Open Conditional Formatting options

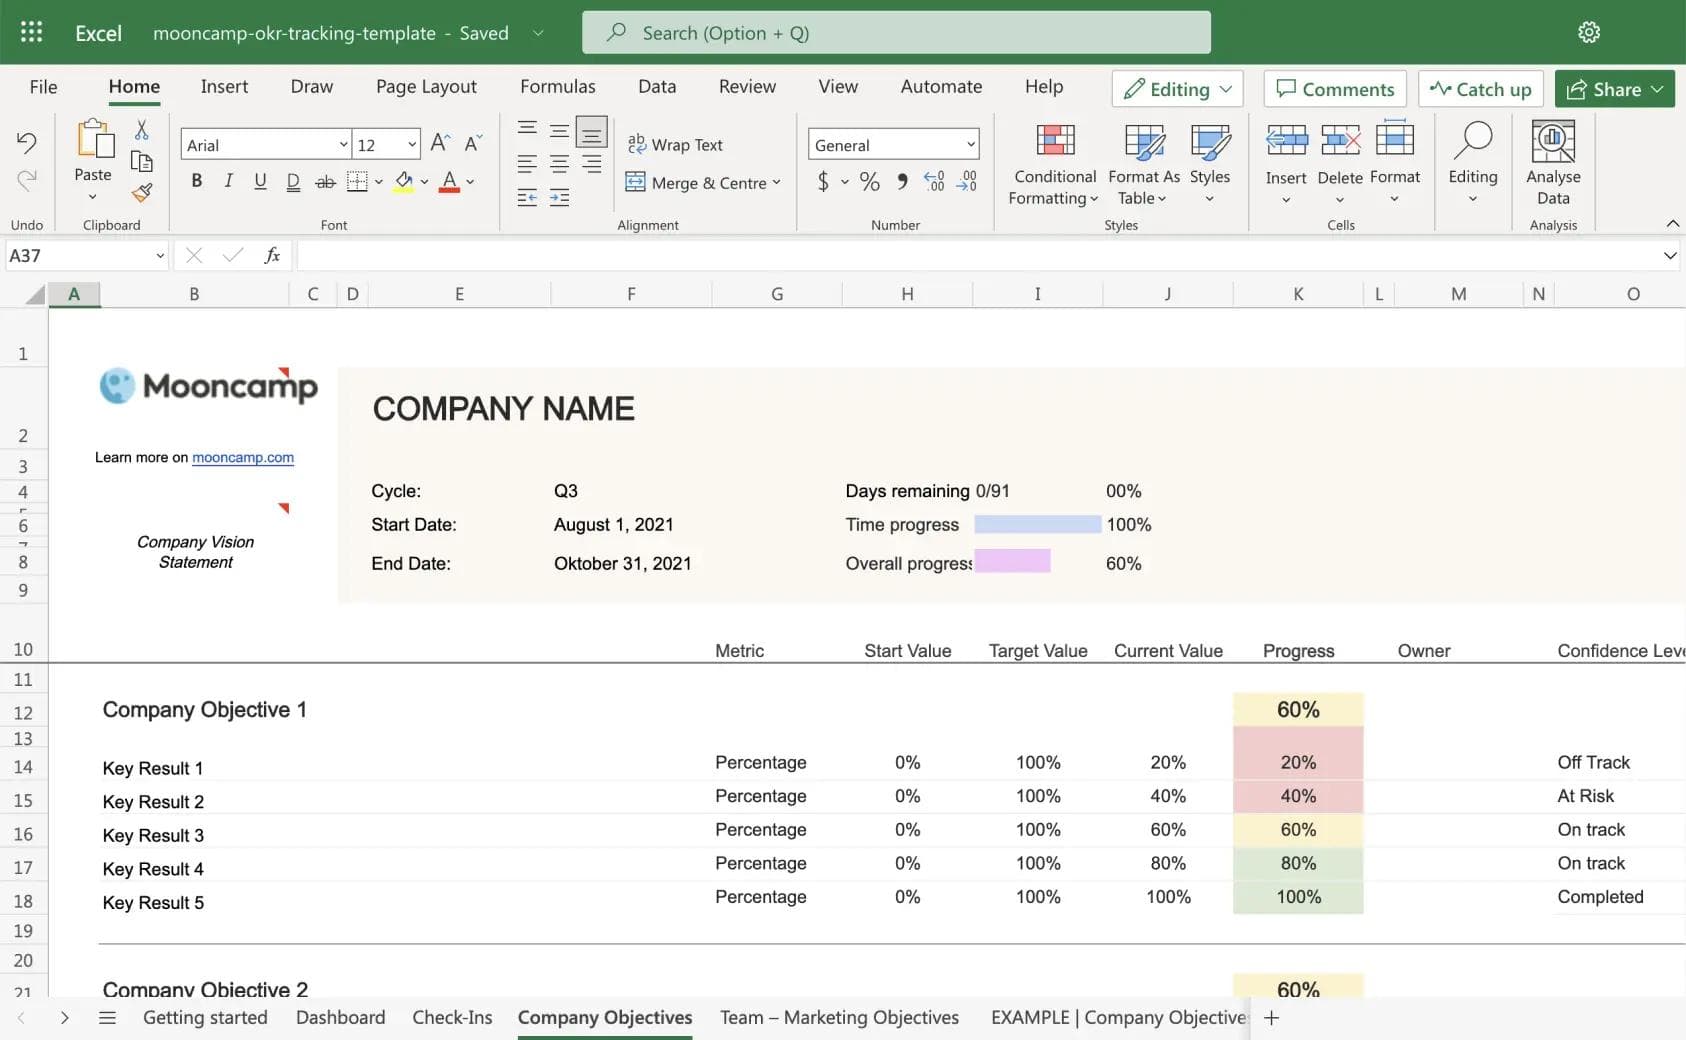[x=1053, y=165]
